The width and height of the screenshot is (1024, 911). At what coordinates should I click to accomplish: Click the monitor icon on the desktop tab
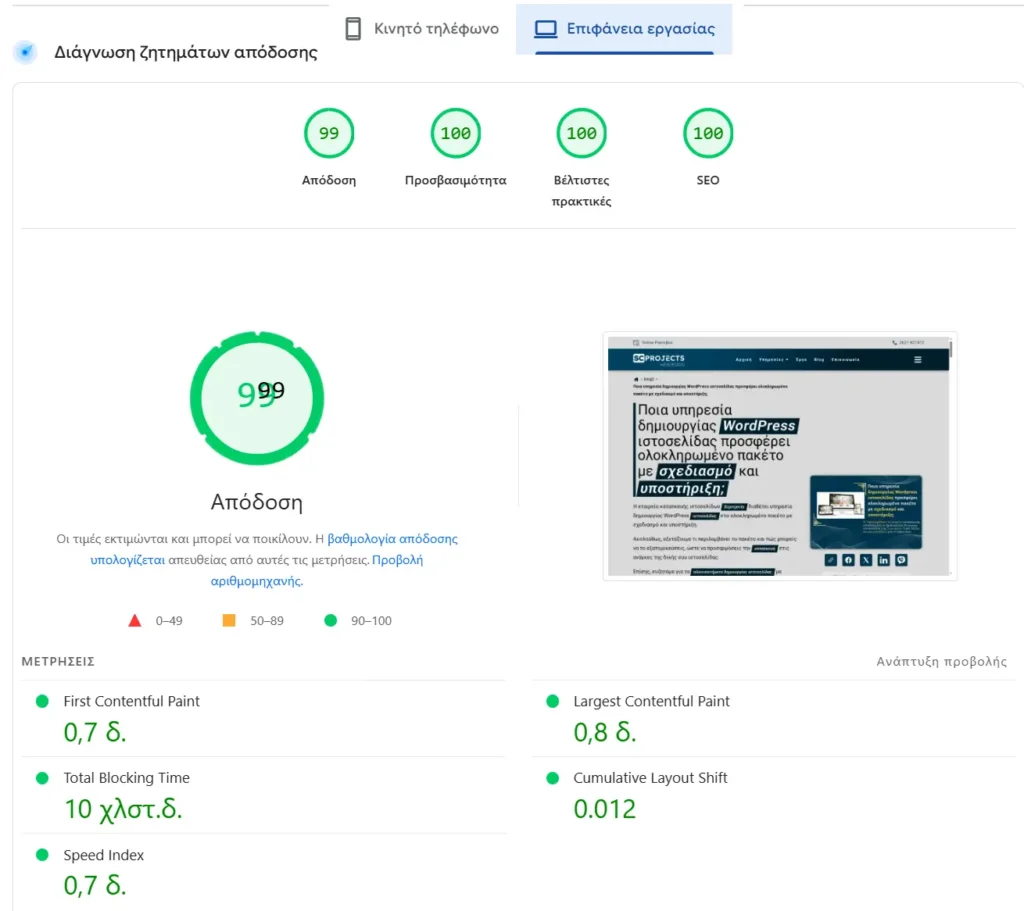(x=545, y=29)
